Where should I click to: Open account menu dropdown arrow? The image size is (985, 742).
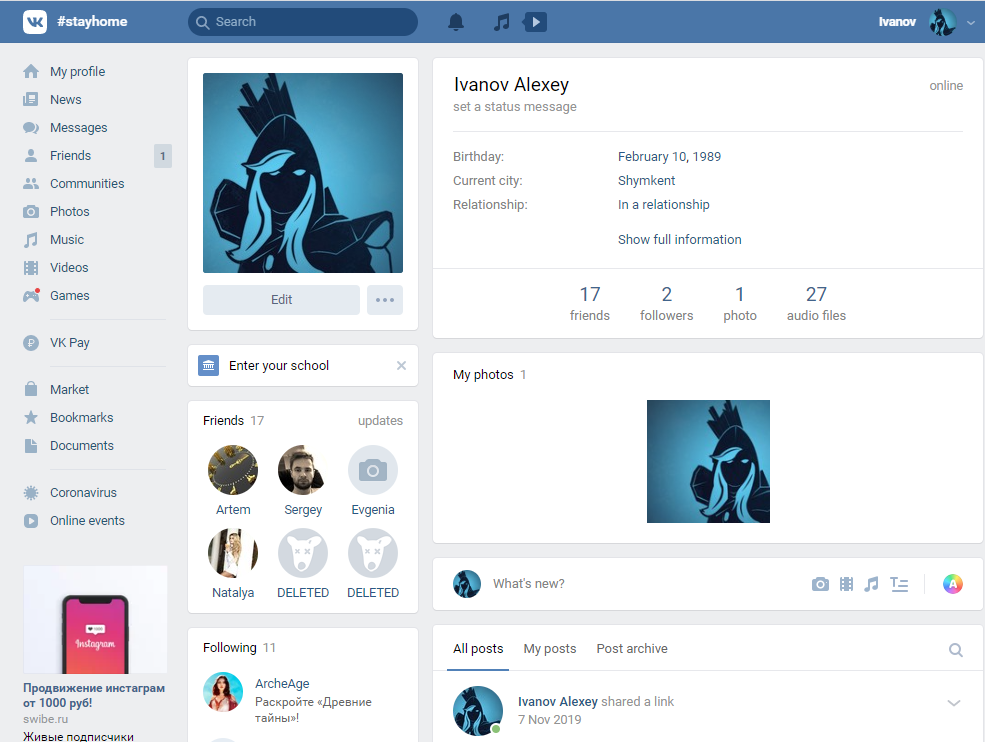[971, 22]
